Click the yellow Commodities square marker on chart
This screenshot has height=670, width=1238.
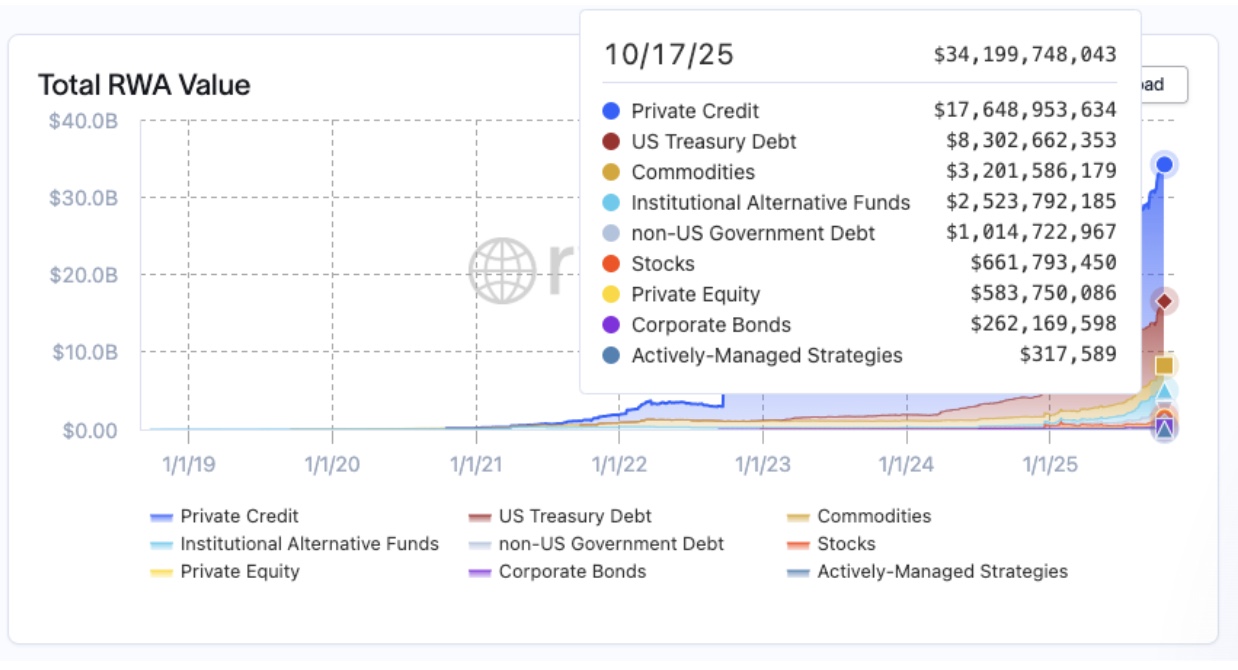1163,365
